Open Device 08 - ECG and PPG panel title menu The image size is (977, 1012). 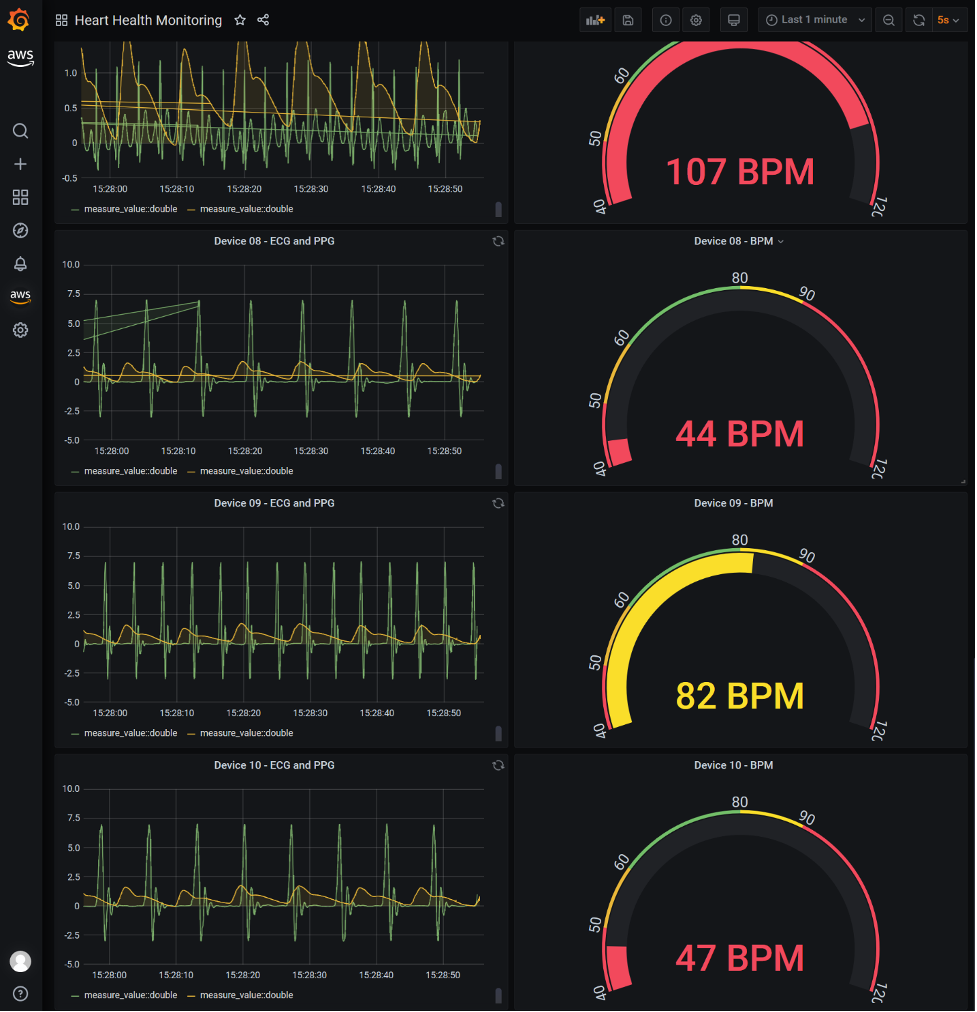coord(274,241)
